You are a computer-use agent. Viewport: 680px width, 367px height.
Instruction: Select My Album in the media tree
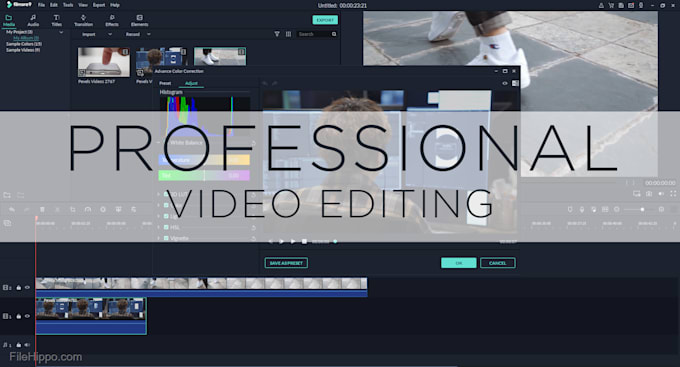pos(26,38)
